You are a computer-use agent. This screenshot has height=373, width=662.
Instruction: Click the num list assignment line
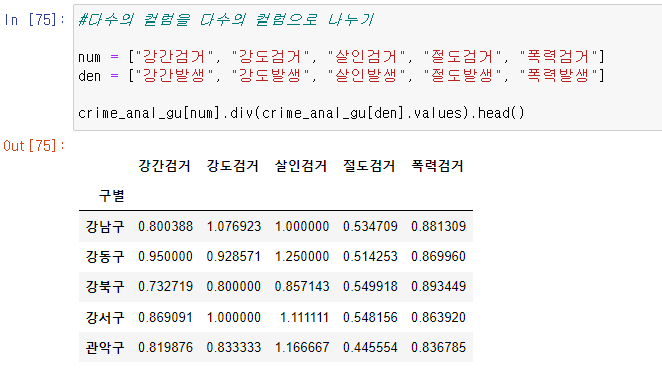(342, 57)
